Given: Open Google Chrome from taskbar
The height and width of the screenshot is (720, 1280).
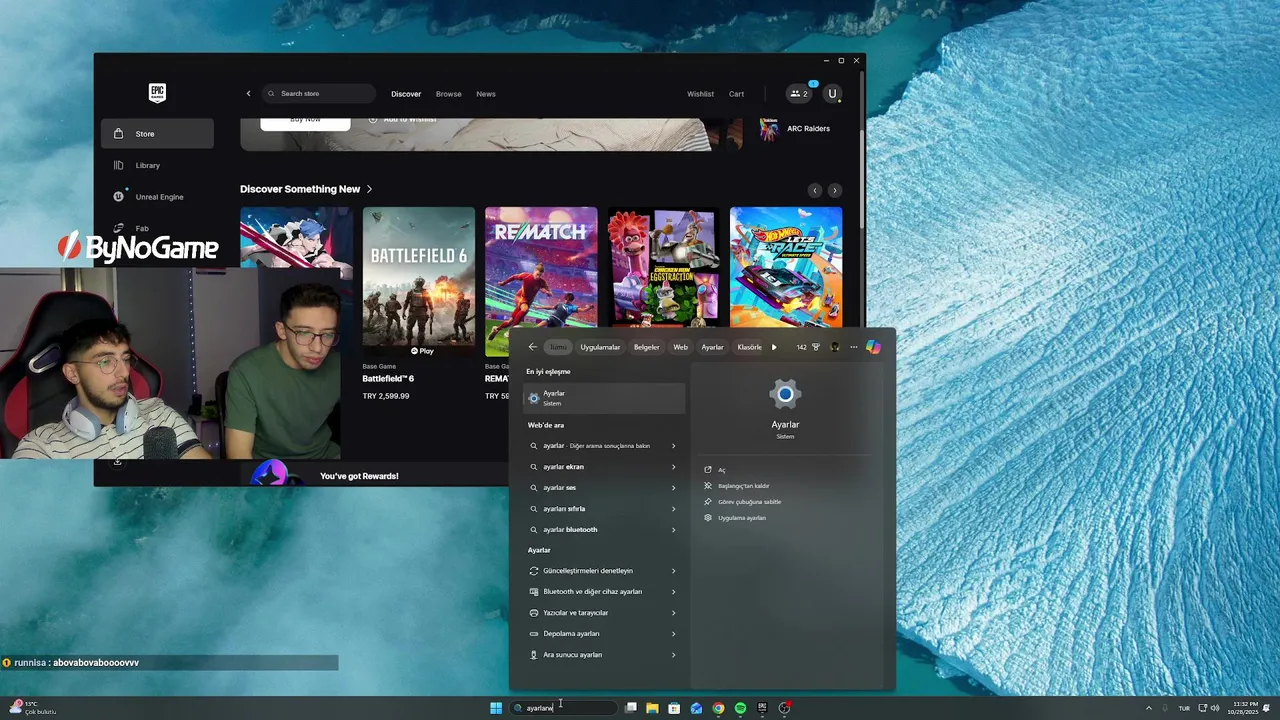Looking at the screenshot, I should pyautogui.click(x=718, y=708).
